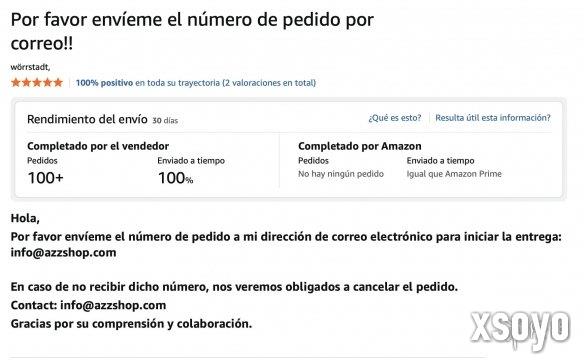Click 'Completado por Amazon' heading
This screenshot has width=584, height=360.
pos(360,146)
